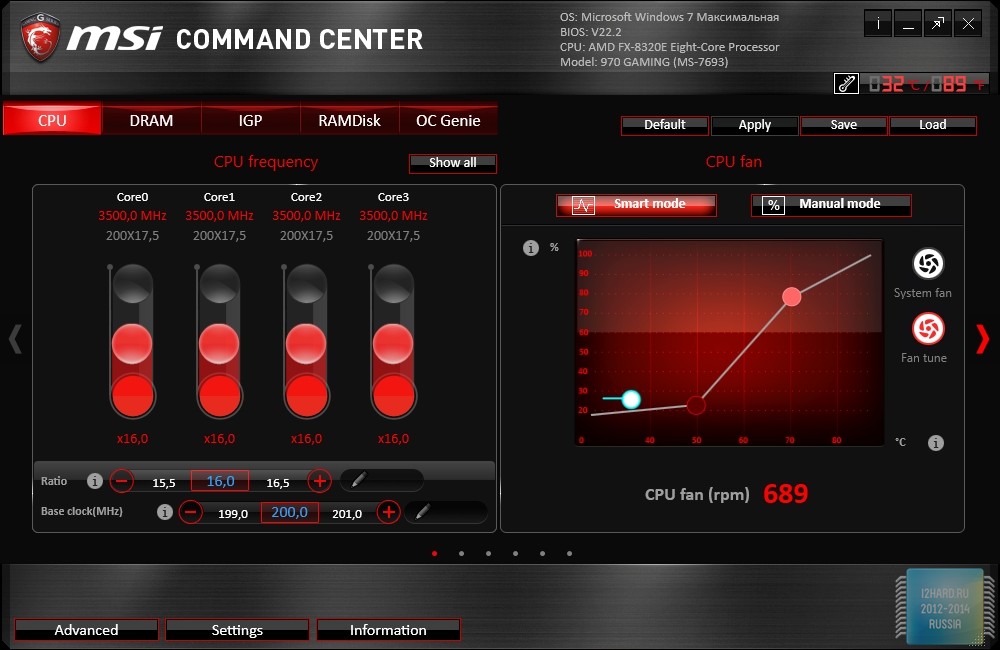The image size is (1000, 650).
Task: Decrease Base clock with minus button
Action: (191, 512)
